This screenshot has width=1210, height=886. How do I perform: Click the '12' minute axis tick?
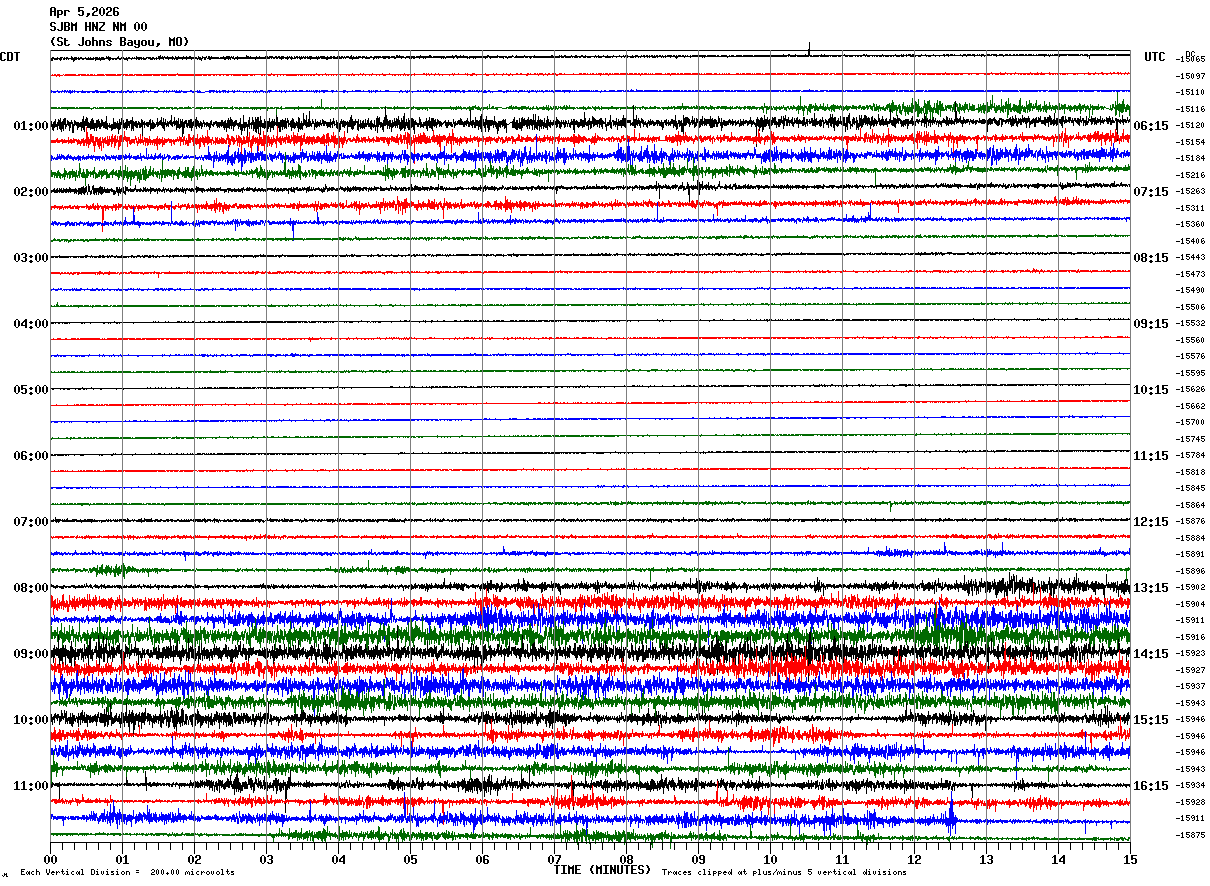click(x=915, y=859)
